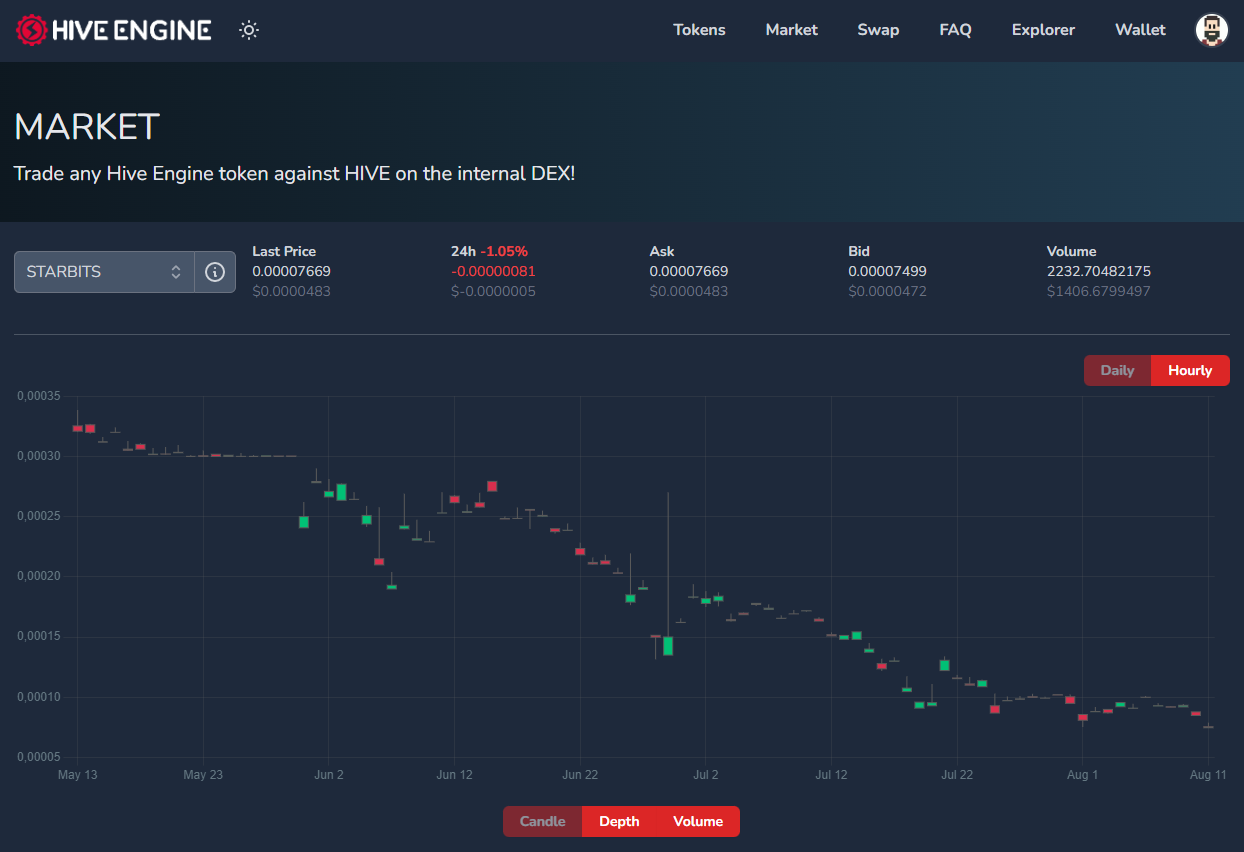The image size is (1244, 852).
Task: Click the 0.00035 y-axis label
Action: (39, 396)
